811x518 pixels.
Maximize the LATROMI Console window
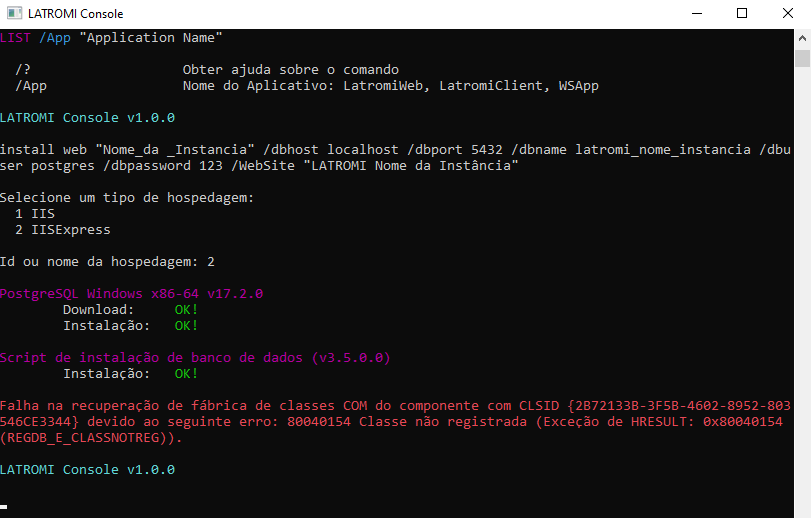[x=742, y=13]
